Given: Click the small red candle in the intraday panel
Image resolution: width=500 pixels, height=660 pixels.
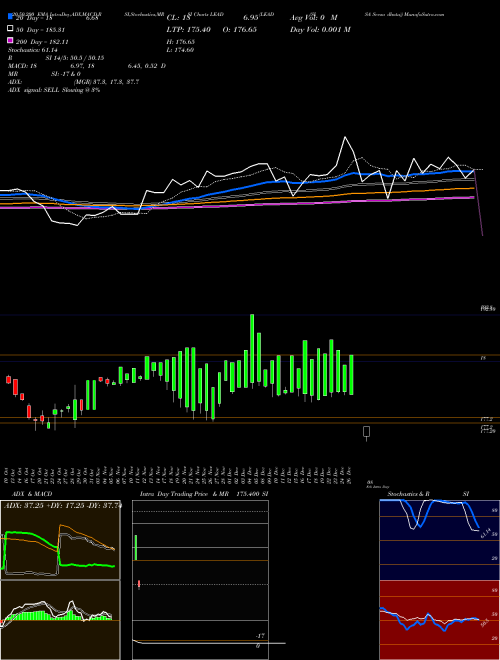Looking at the screenshot, I should (x=139, y=584).
